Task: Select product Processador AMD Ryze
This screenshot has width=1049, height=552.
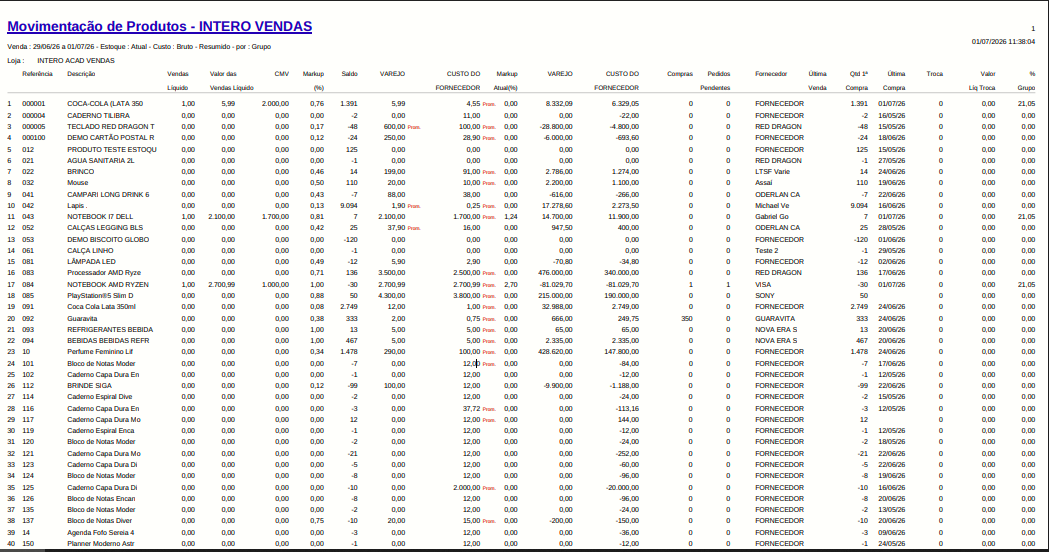Action: [104, 273]
